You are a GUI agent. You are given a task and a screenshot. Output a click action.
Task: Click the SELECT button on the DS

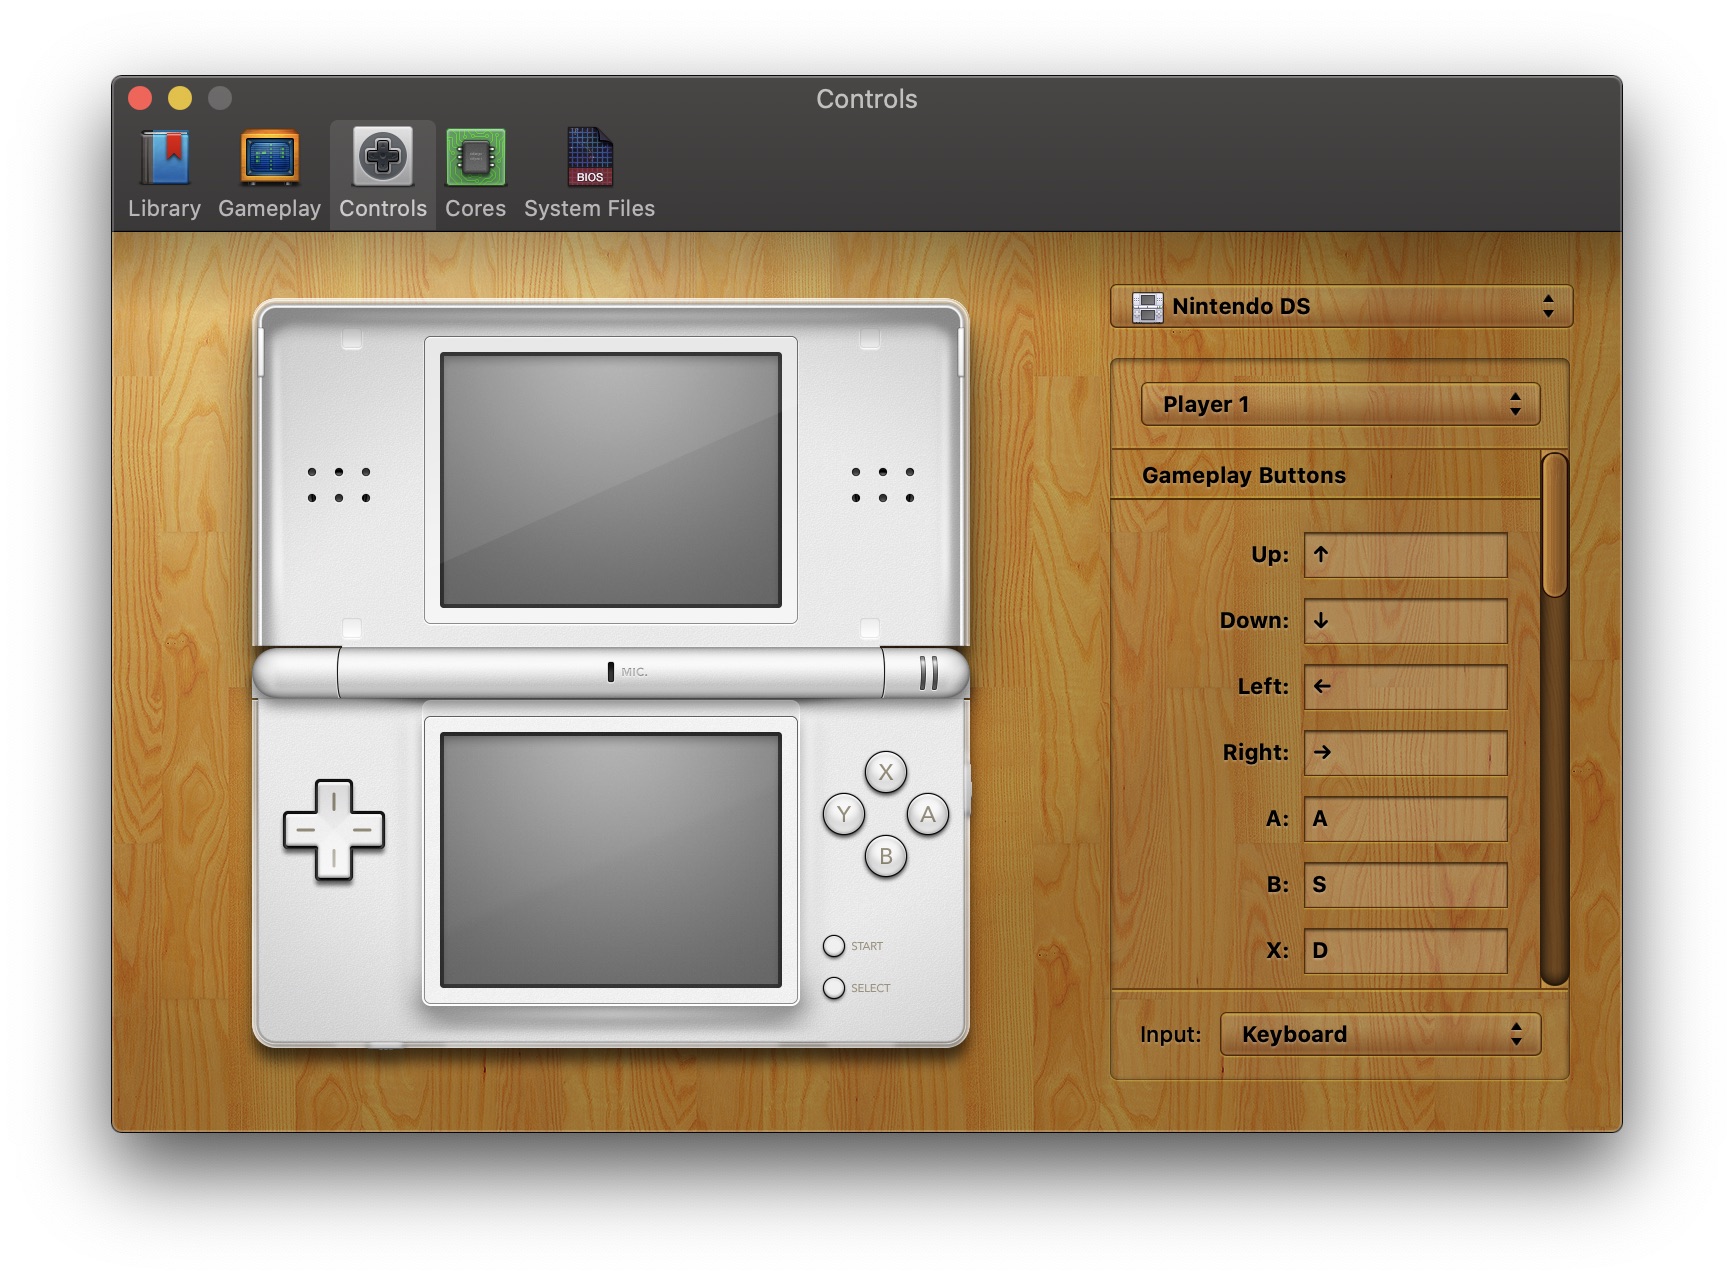834,988
